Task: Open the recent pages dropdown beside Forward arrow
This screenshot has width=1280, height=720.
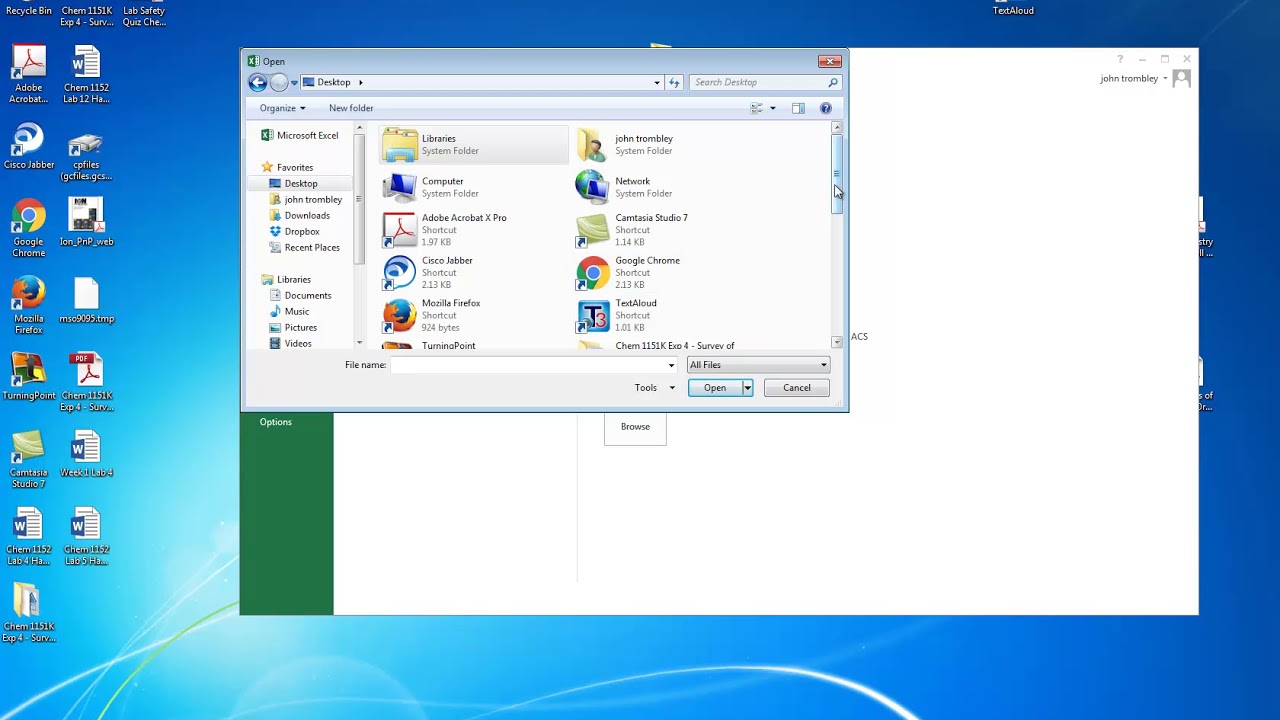Action: point(294,83)
